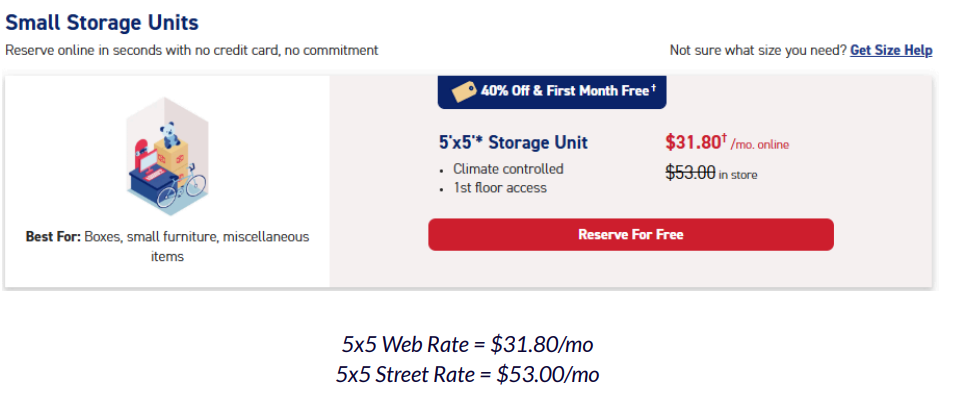Click the 5x5 Web Rate caption line
Viewport: 959px width, 405px height.
point(467,345)
